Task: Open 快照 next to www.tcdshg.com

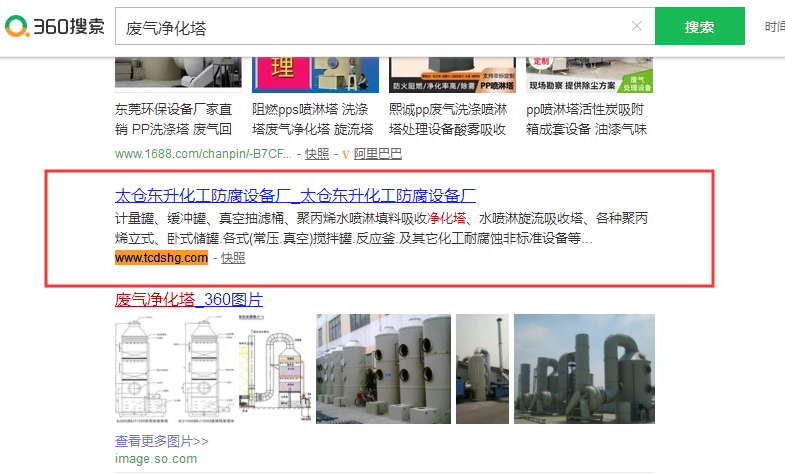Action: [x=233, y=258]
